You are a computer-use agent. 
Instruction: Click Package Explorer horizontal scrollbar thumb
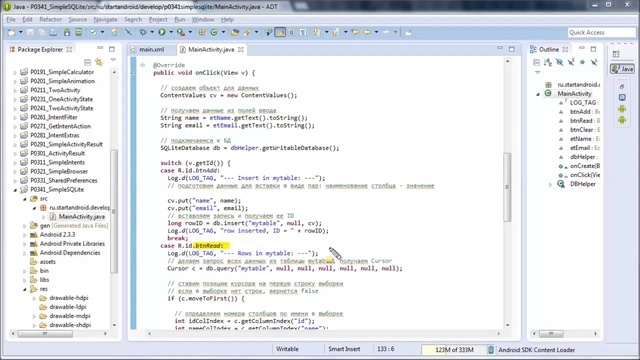click(x=45, y=333)
